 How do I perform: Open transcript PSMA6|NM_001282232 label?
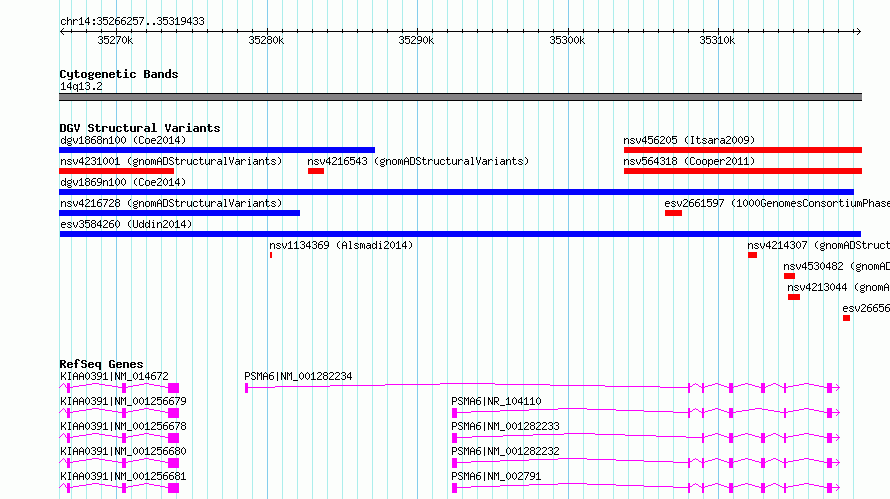tap(505, 451)
